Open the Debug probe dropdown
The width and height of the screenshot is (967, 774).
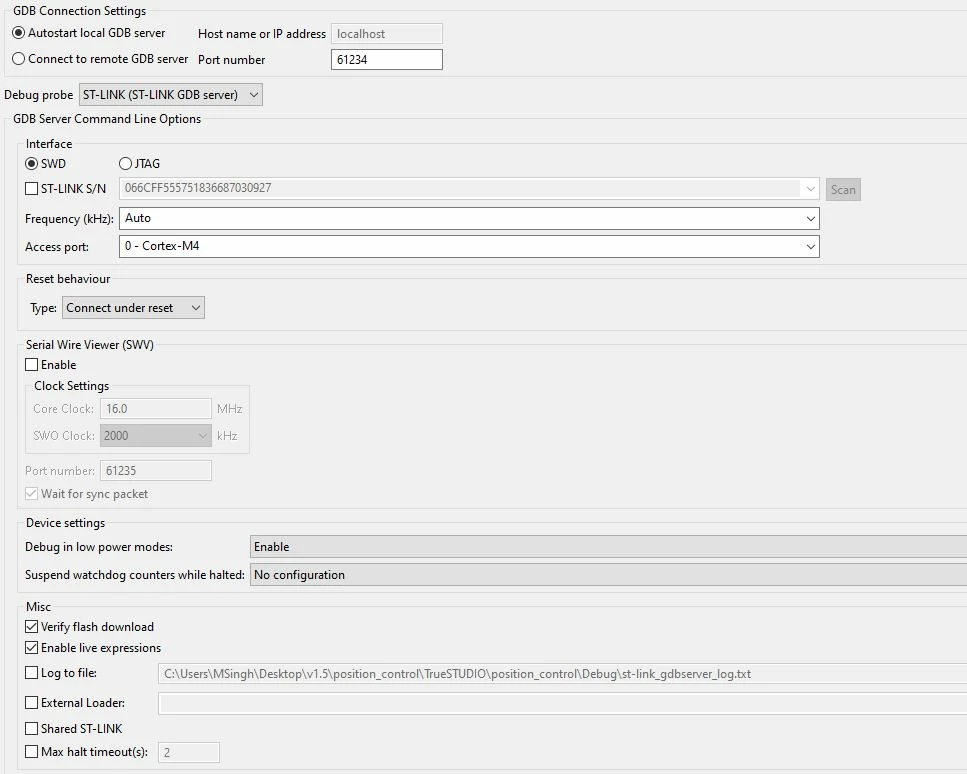[x=171, y=95]
